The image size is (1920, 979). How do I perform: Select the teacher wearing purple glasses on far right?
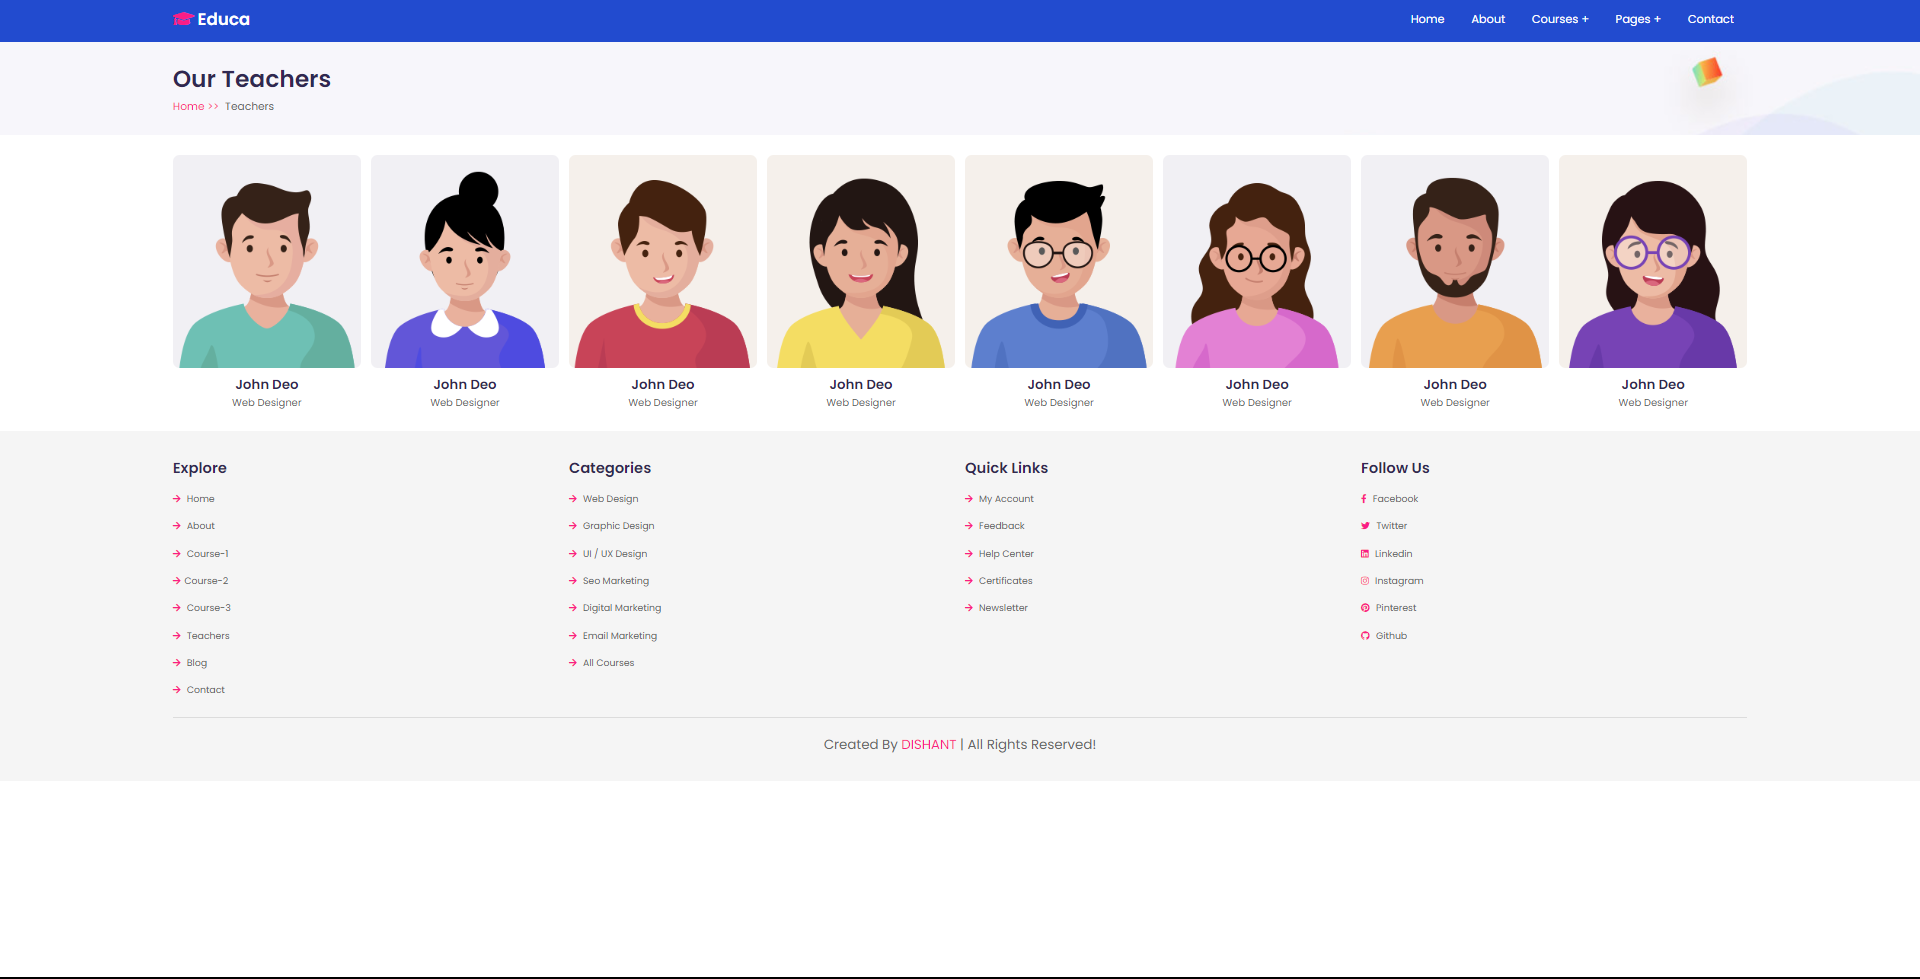(1652, 261)
